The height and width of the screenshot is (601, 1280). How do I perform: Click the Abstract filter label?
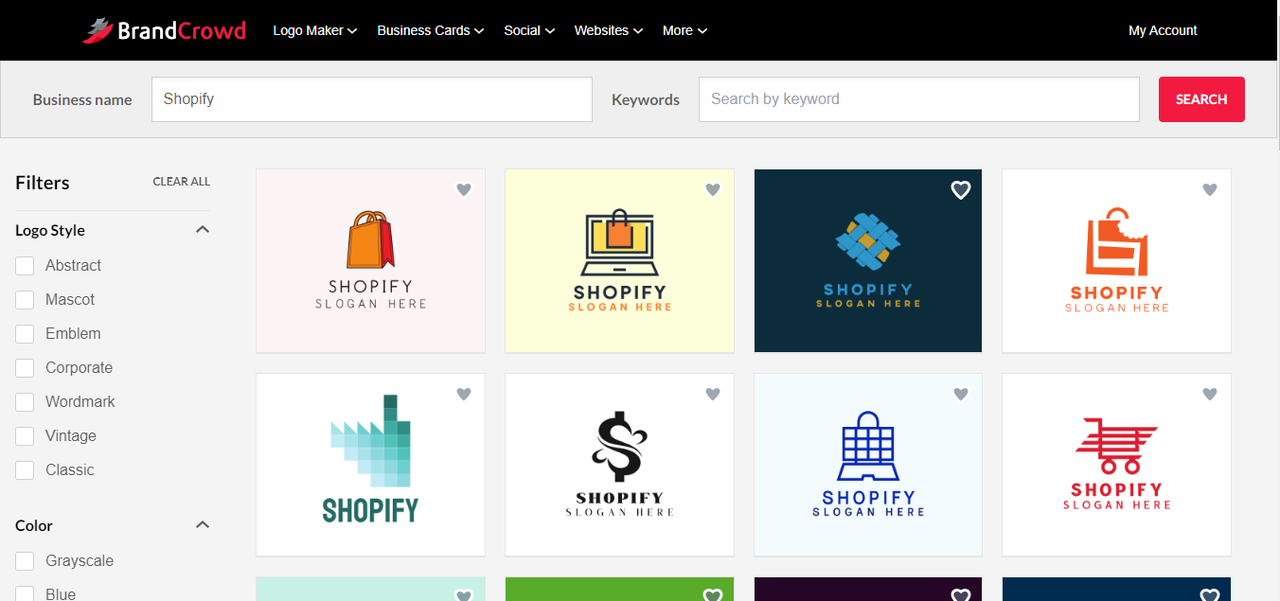pos(73,265)
